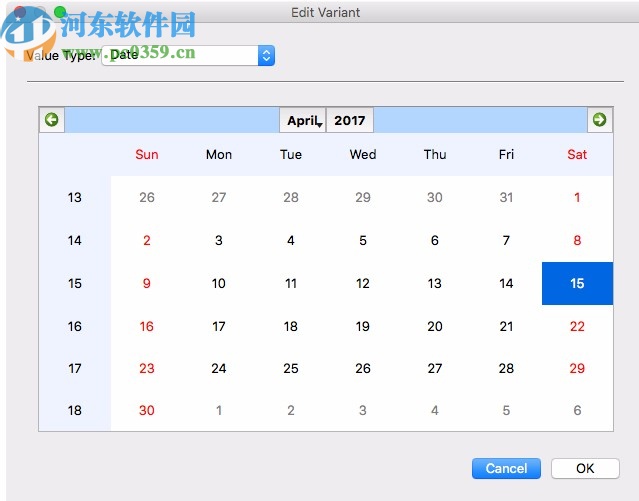Select Sunday 16 in week 16 row

[x=147, y=326]
